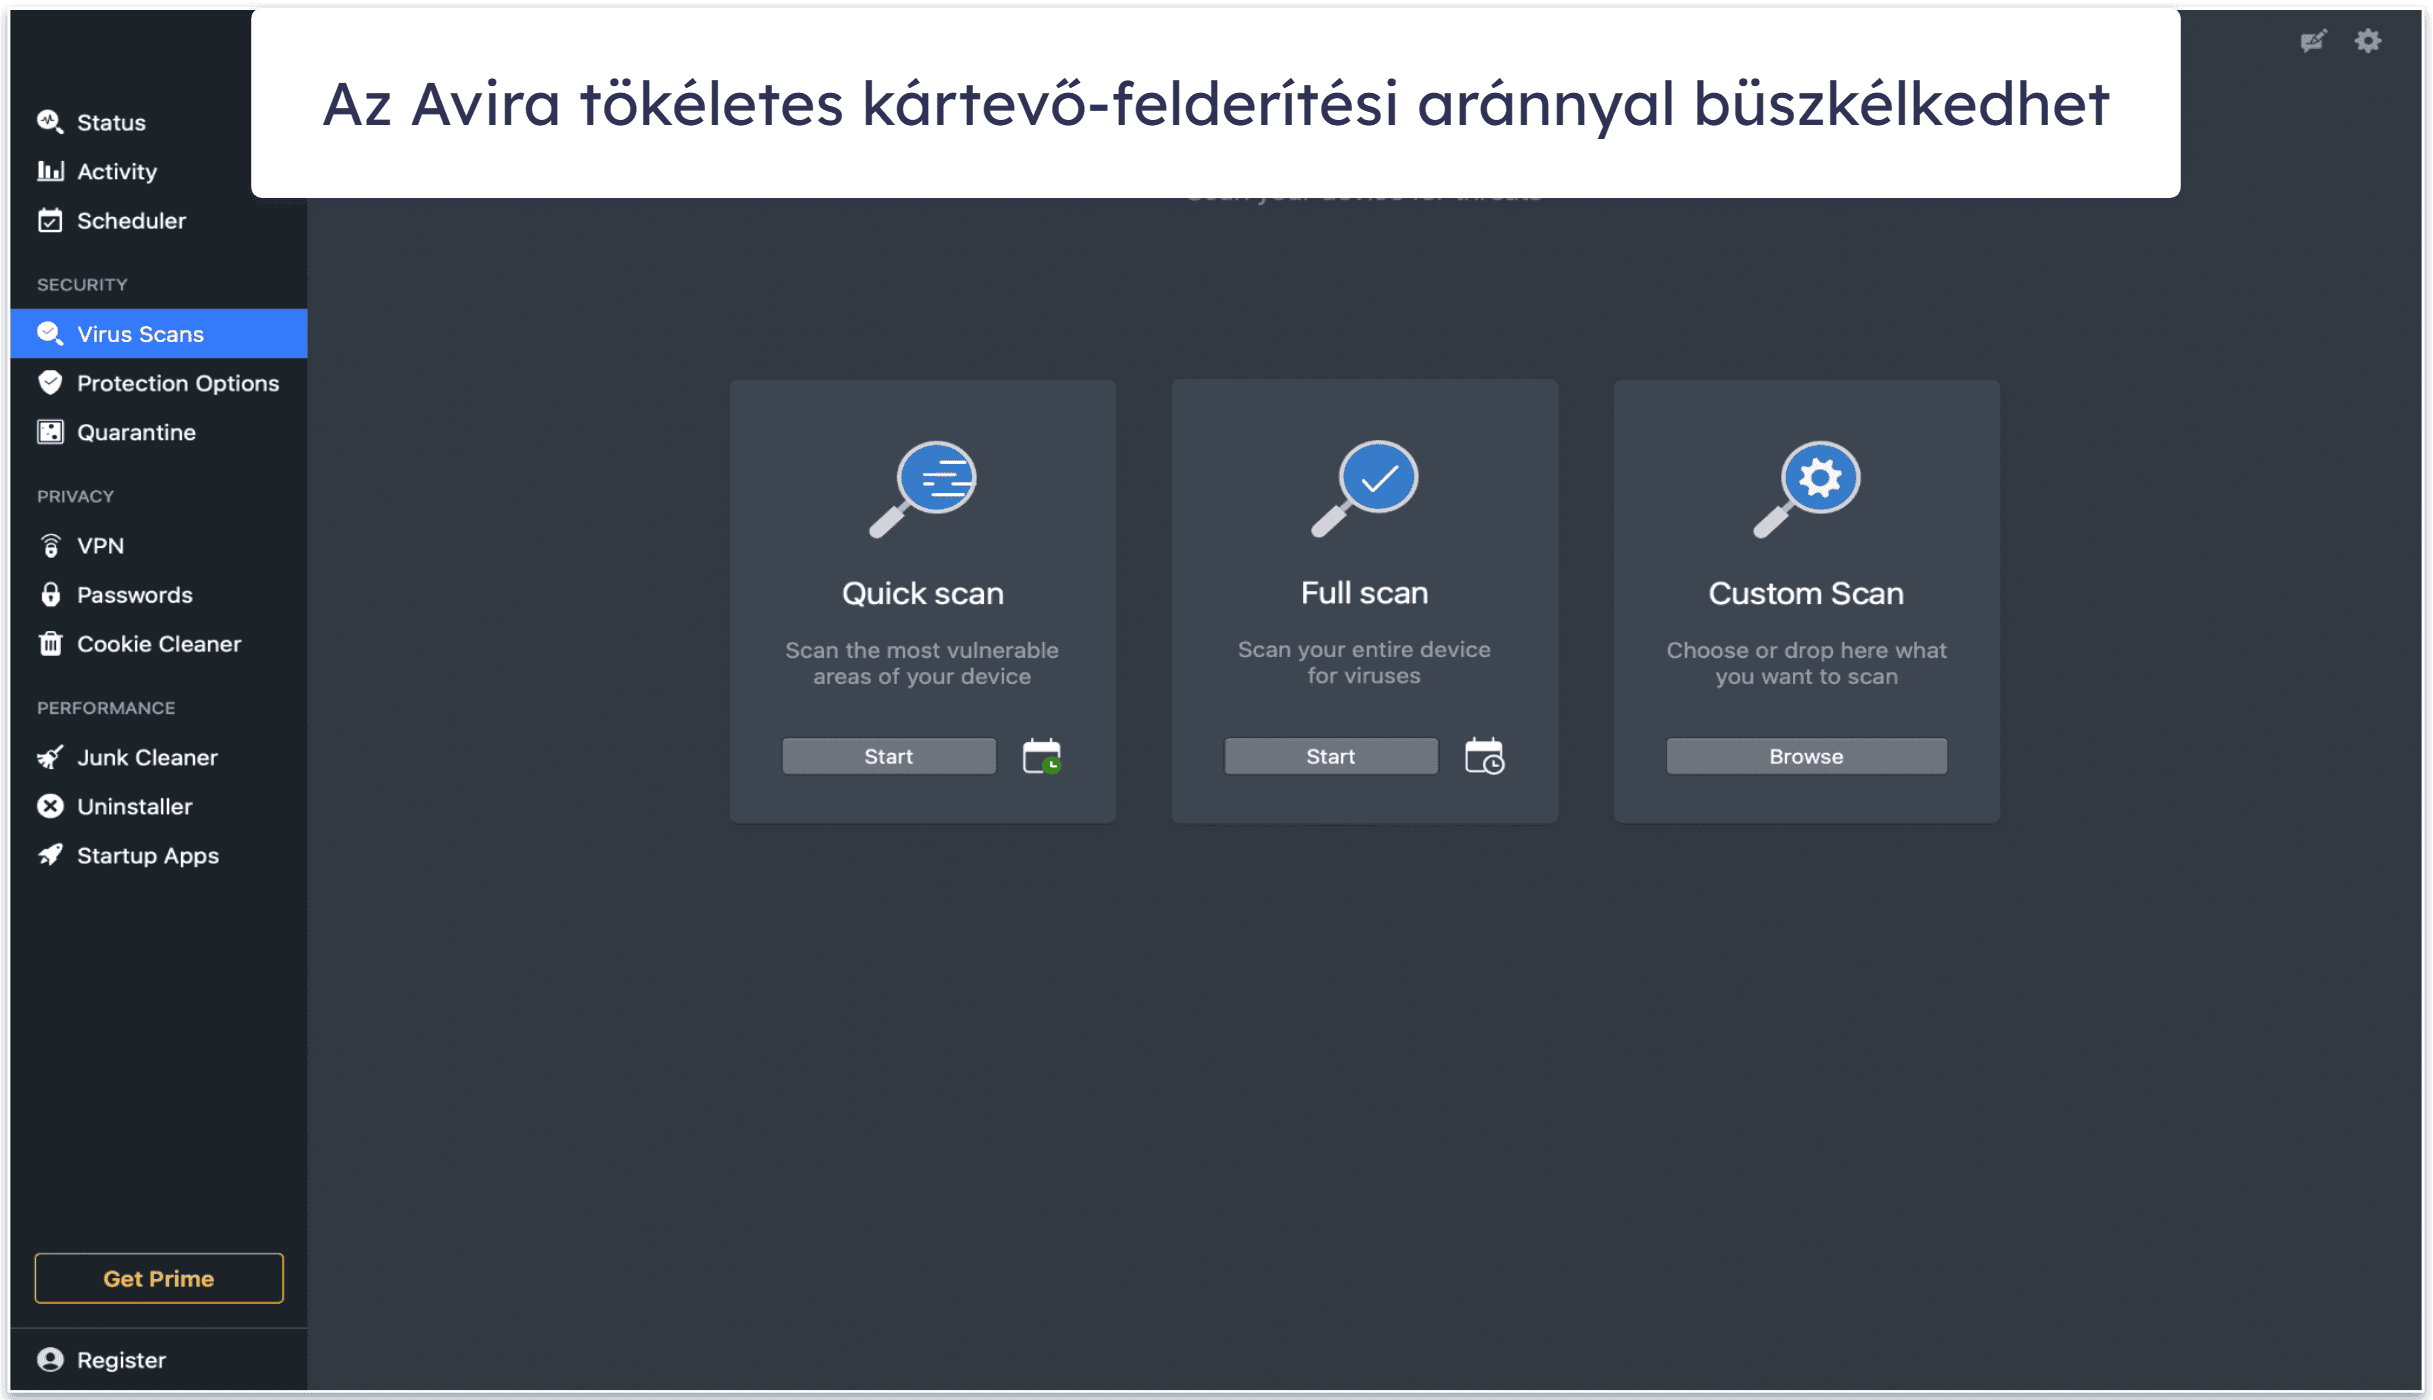Click the SECURITY section heading
Viewport: 2433px width, 1400px height.
point(82,284)
